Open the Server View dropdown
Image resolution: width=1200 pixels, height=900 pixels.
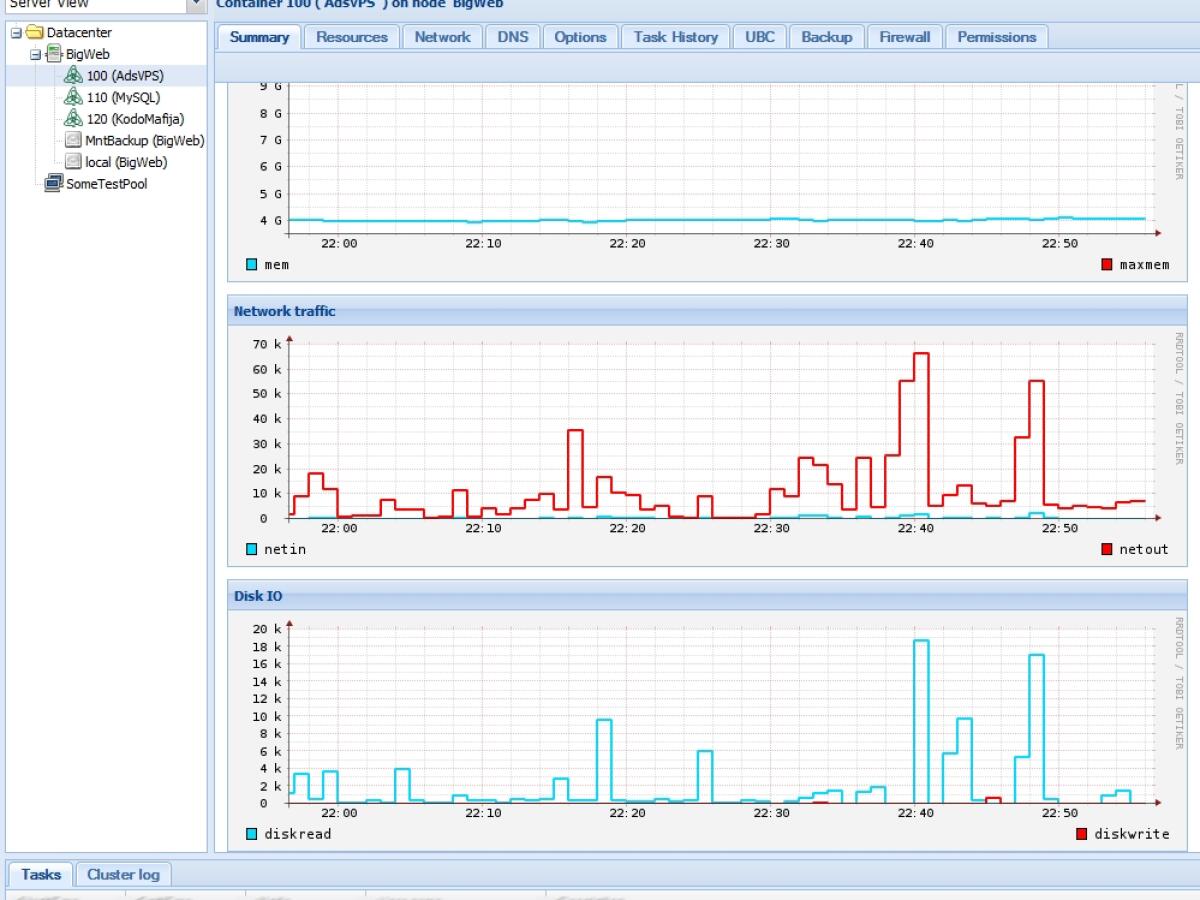196,4
